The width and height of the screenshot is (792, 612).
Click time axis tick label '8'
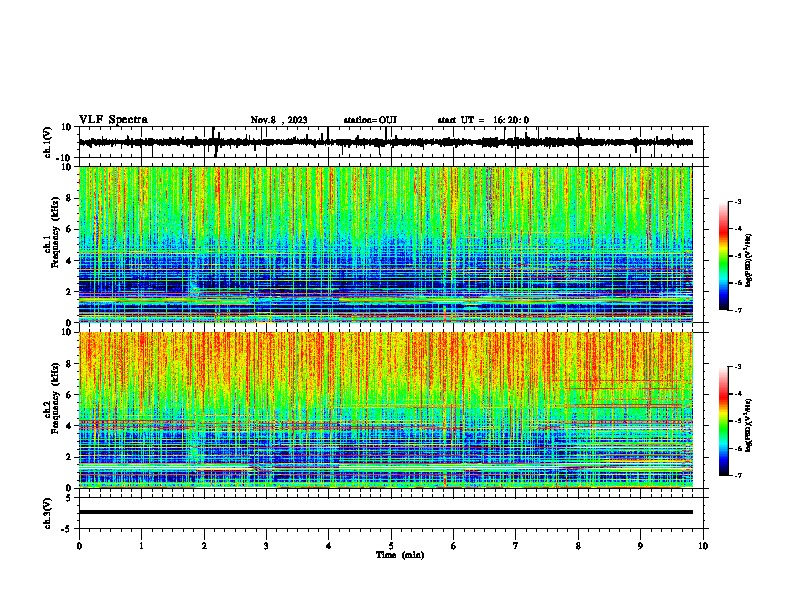[578, 546]
